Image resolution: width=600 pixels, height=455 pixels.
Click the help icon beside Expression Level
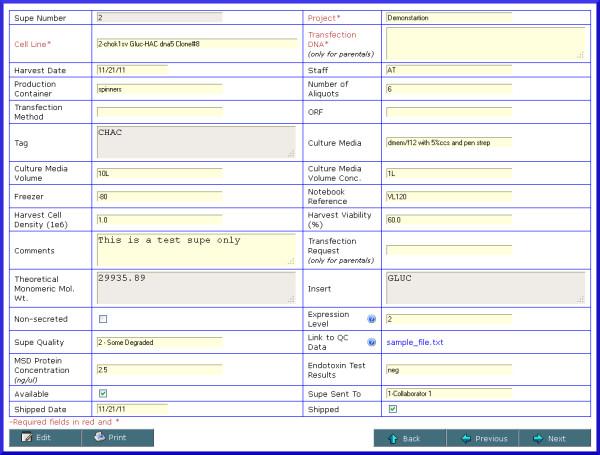click(371, 319)
